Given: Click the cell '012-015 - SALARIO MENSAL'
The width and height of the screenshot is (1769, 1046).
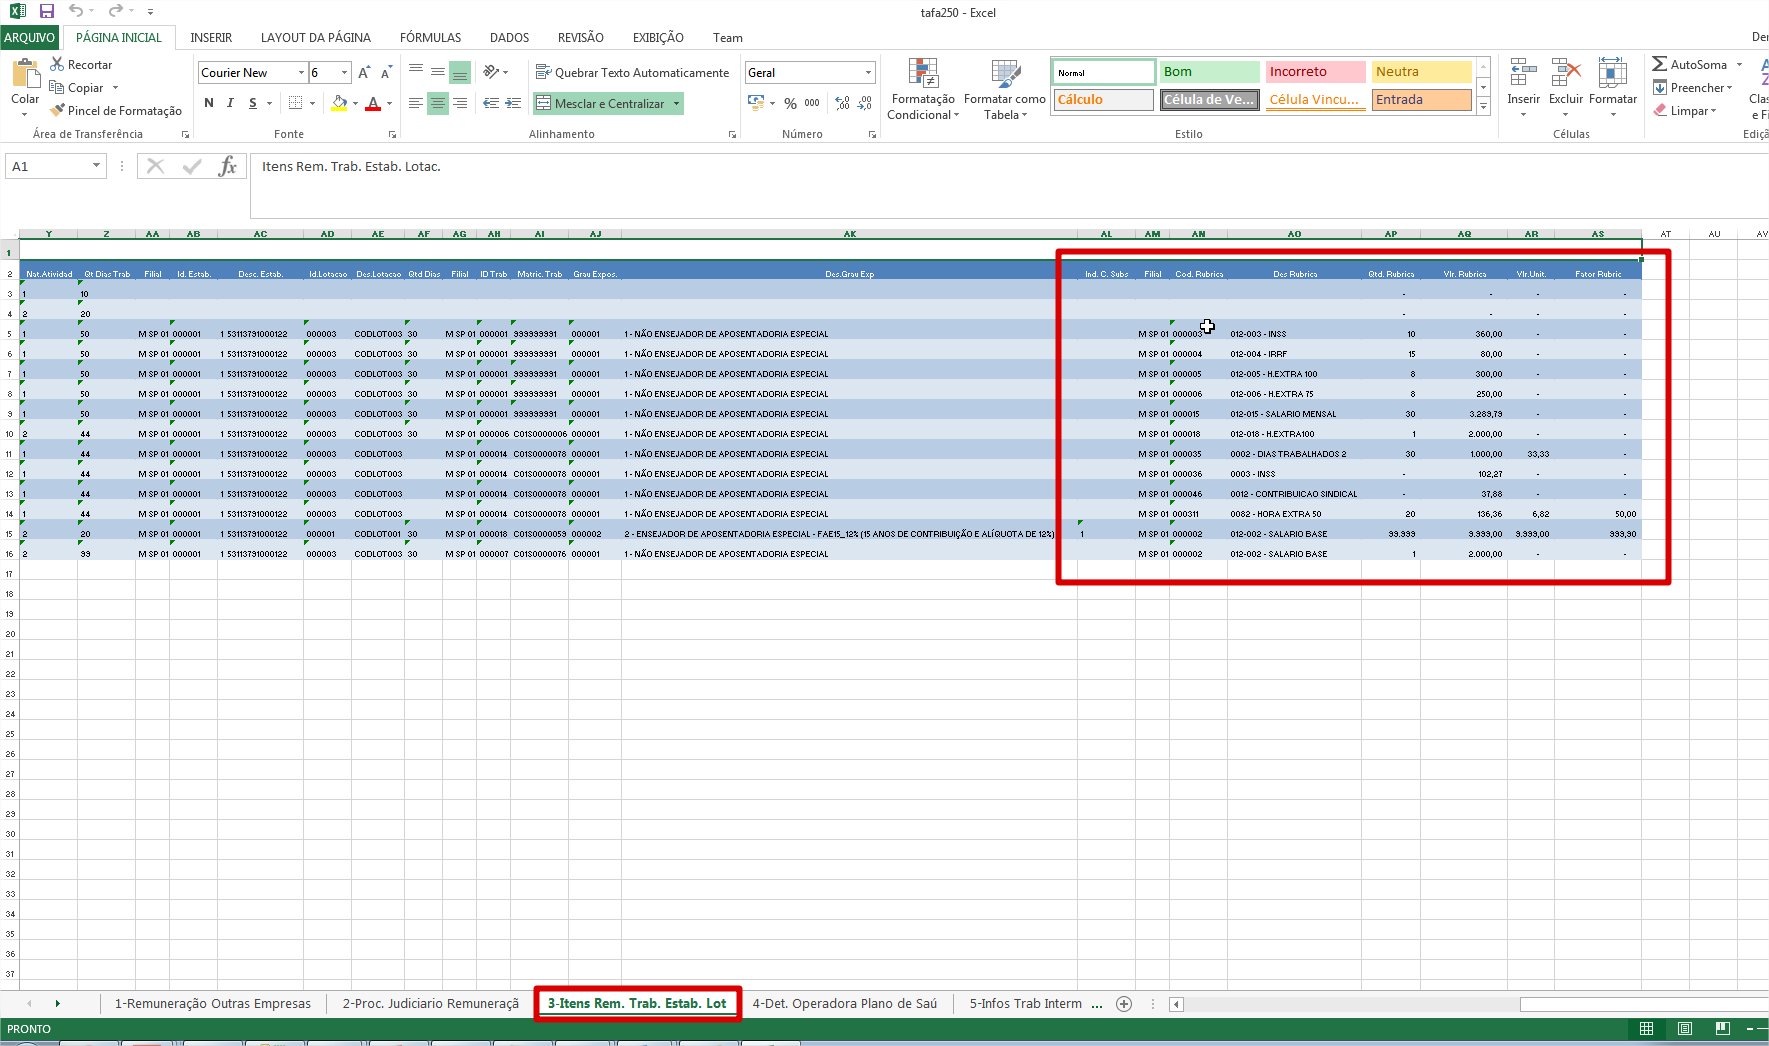Looking at the screenshot, I should tap(1294, 414).
